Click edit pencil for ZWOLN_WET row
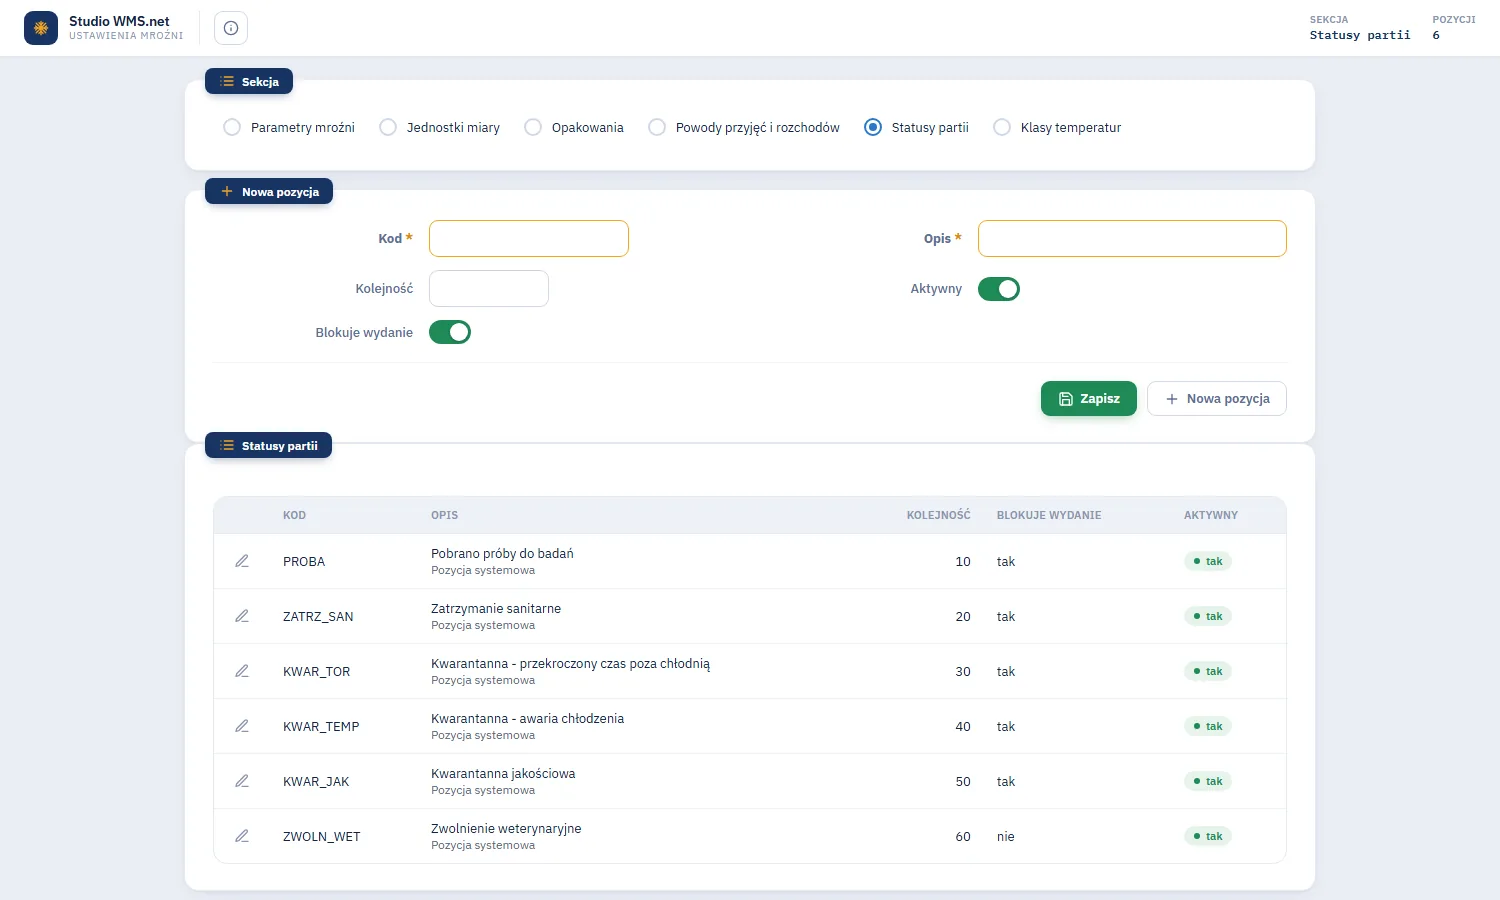This screenshot has height=900, width=1500. pyautogui.click(x=242, y=836)
